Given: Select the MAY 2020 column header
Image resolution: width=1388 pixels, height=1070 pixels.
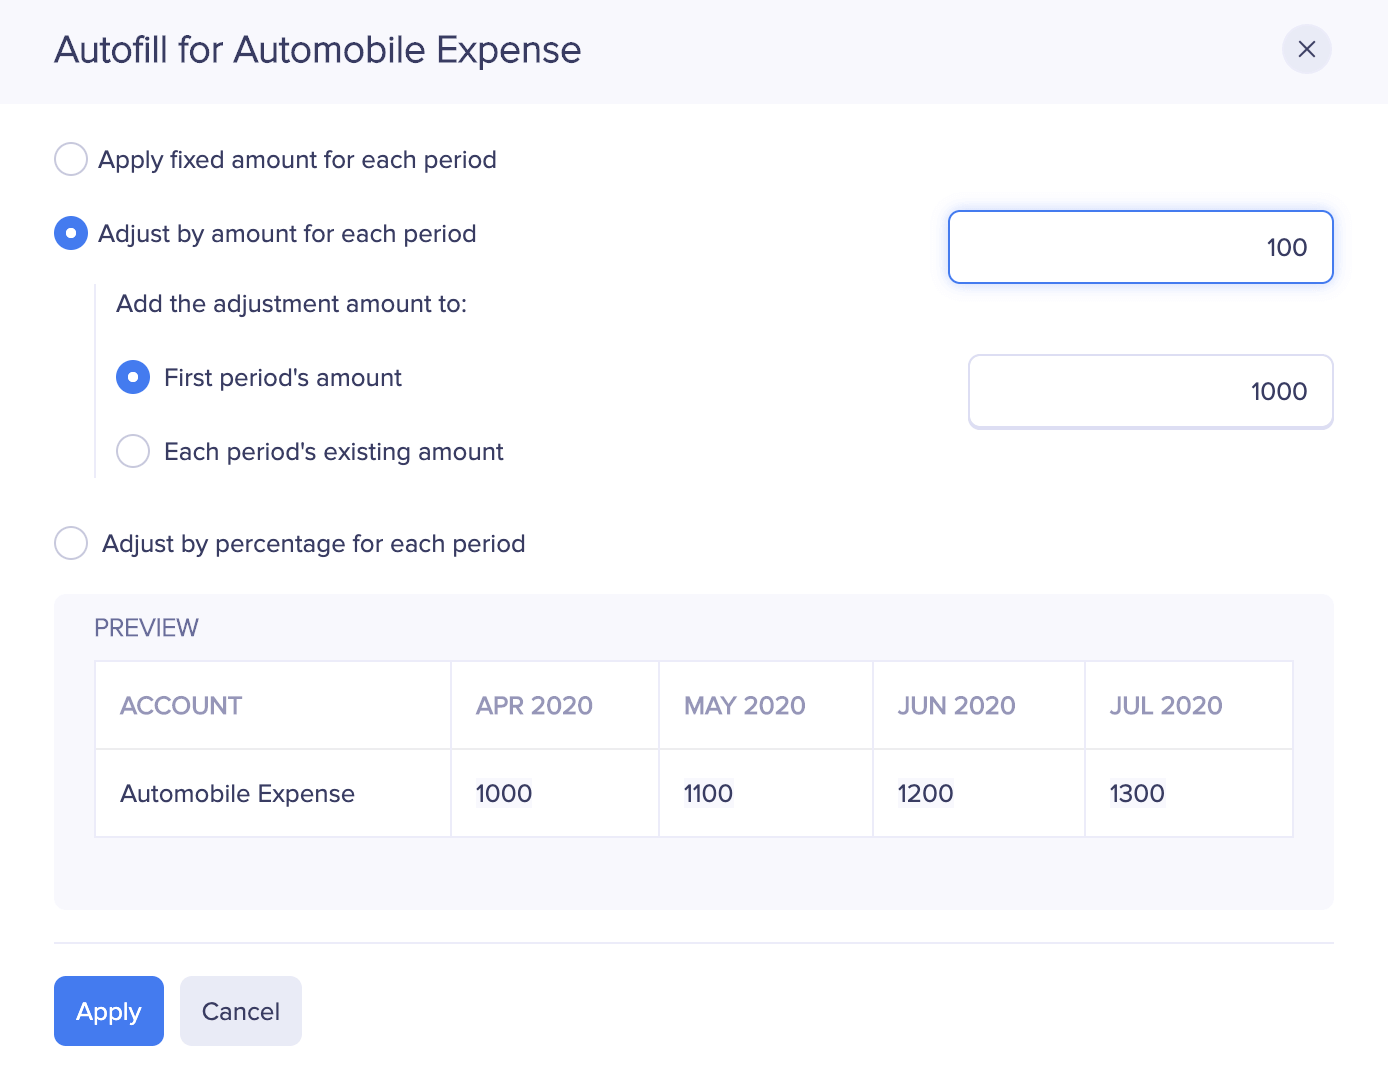Looking at the screenshot, I should click(x=744, y=705).
